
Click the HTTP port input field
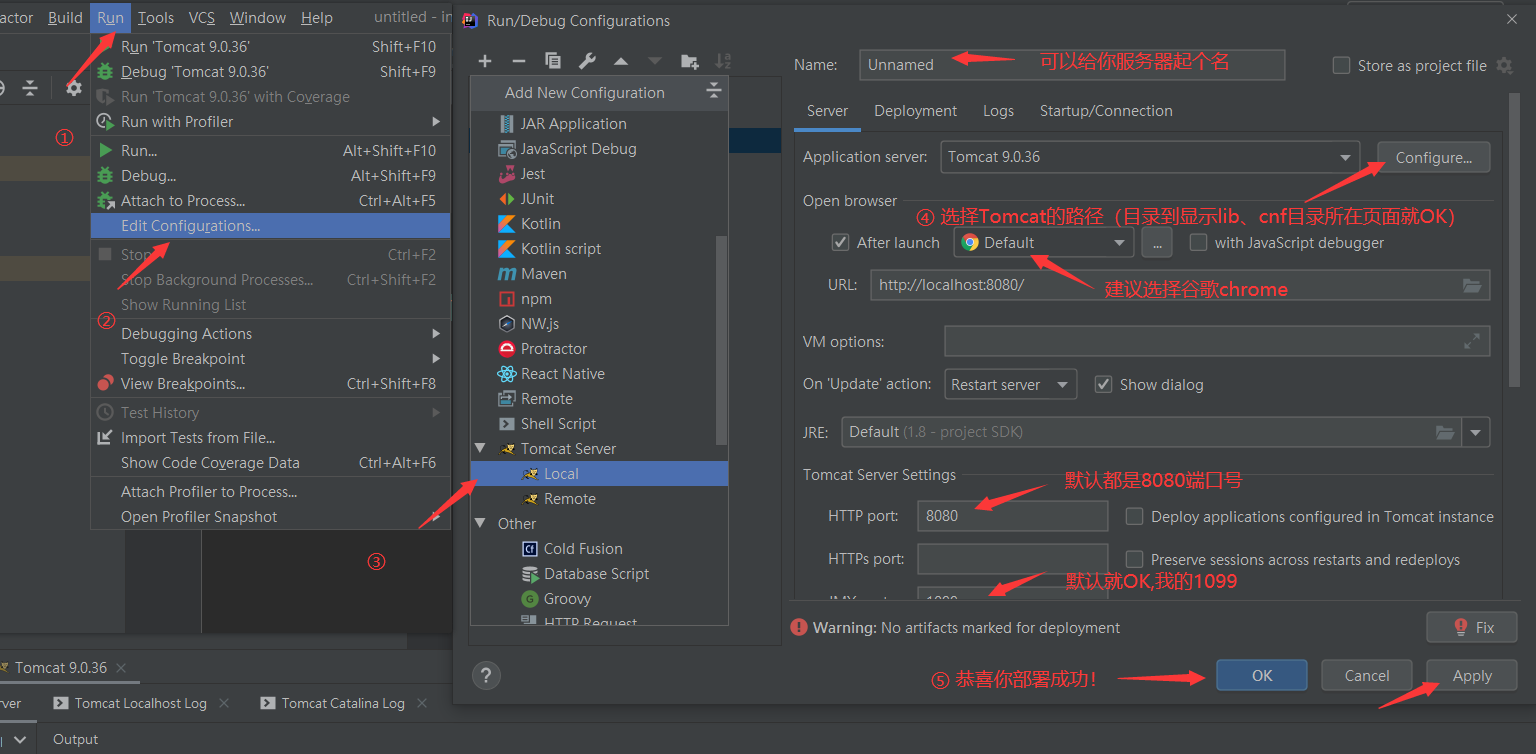(1012, 516)
